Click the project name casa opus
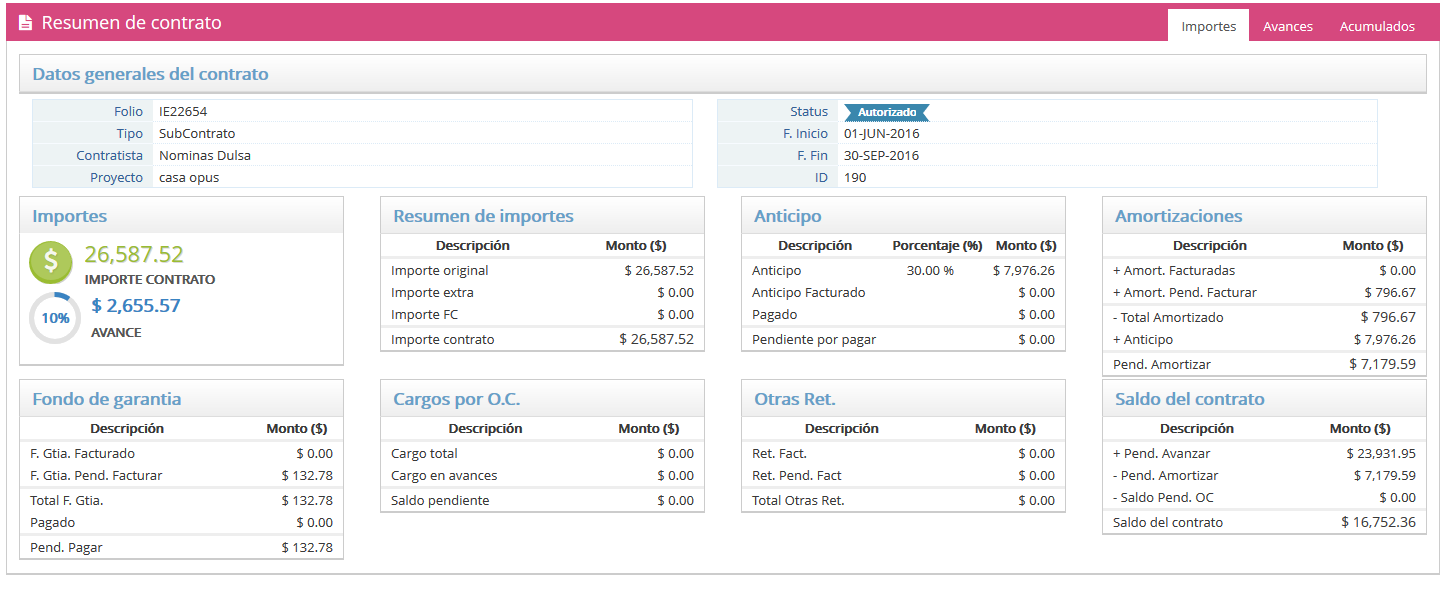The height and width of the screenshot is (589, 1445). point(189,177)
